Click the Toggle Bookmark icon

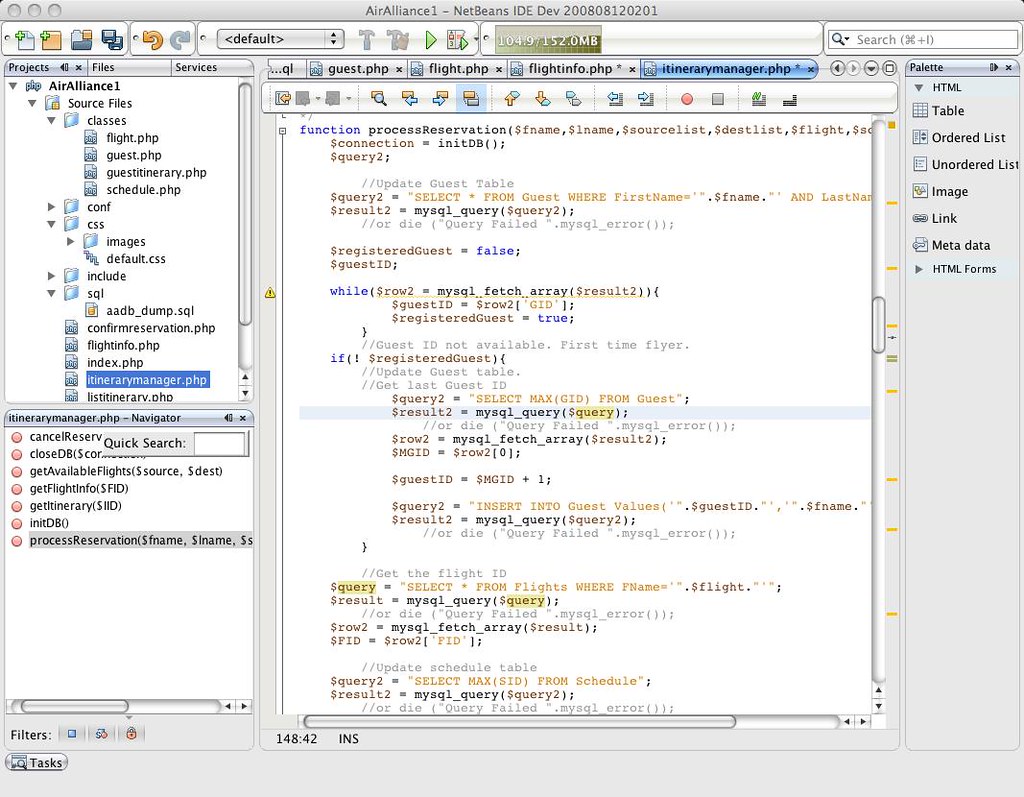point(573,99)
